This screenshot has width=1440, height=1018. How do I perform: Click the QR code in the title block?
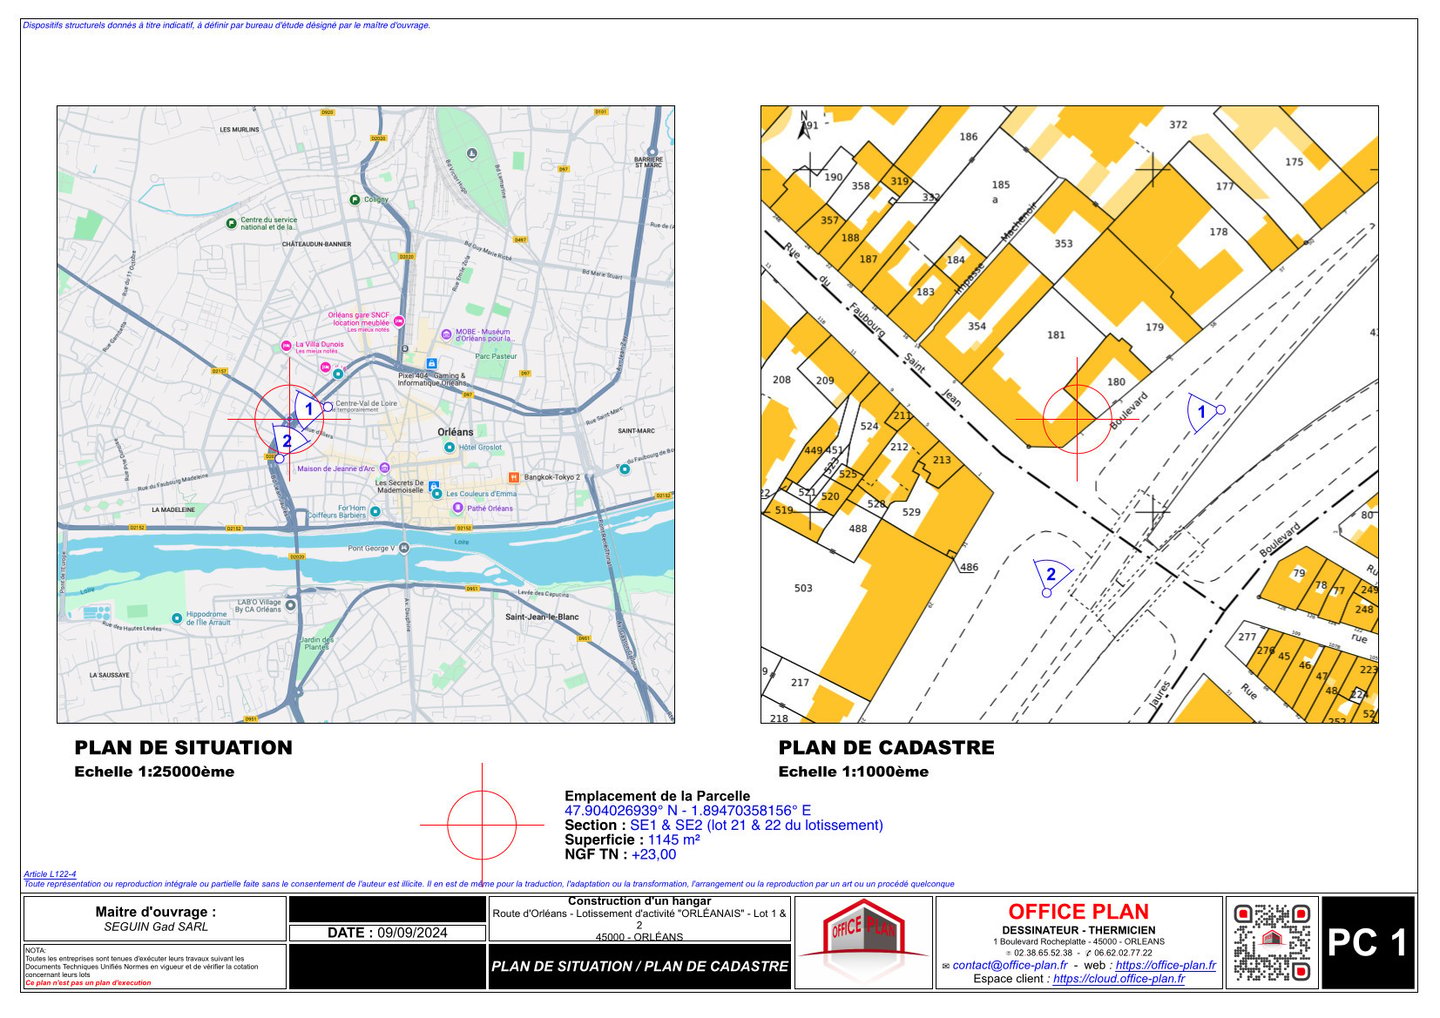pyautogui.click(x=1272, y=942)
